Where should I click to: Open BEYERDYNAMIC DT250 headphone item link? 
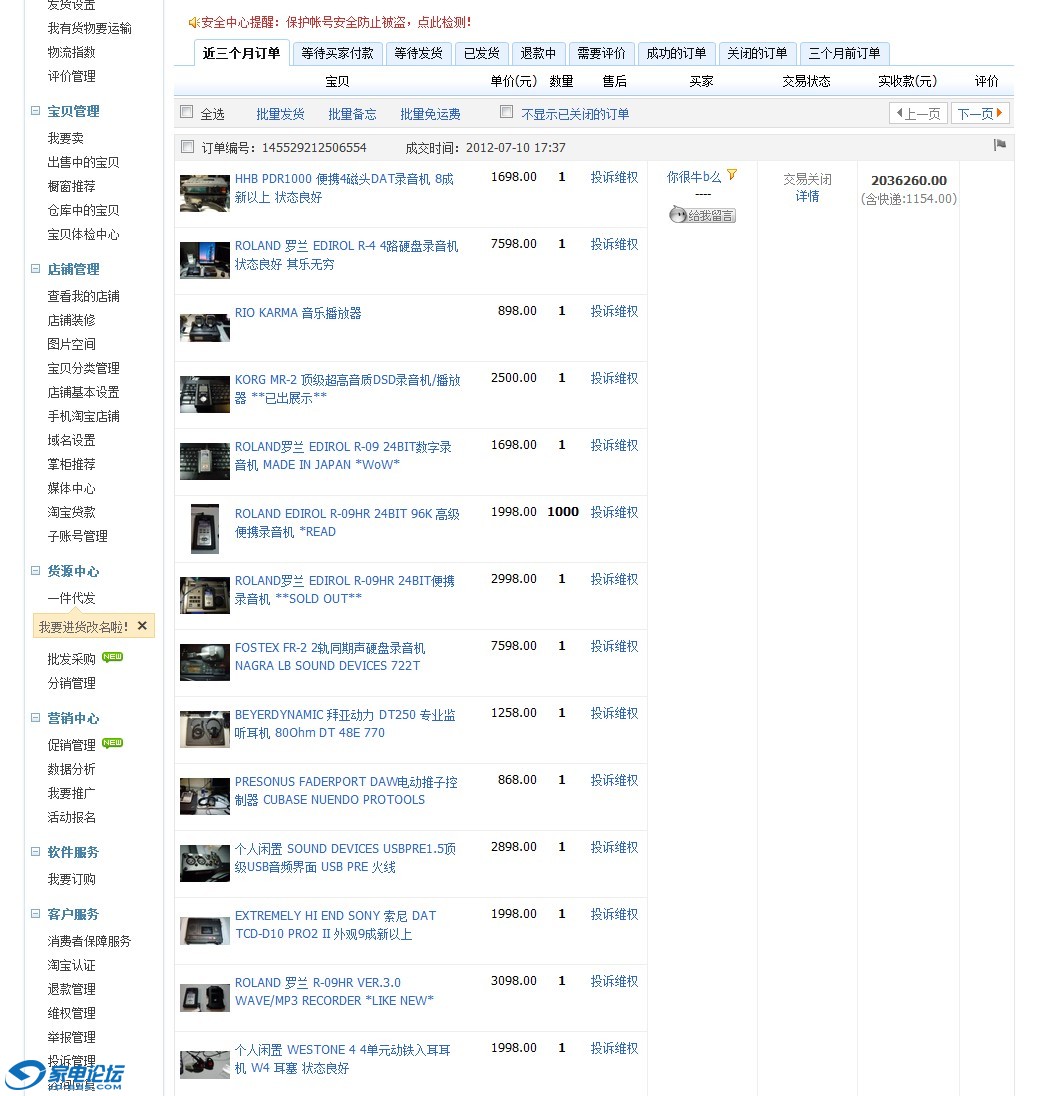point(345,723)
